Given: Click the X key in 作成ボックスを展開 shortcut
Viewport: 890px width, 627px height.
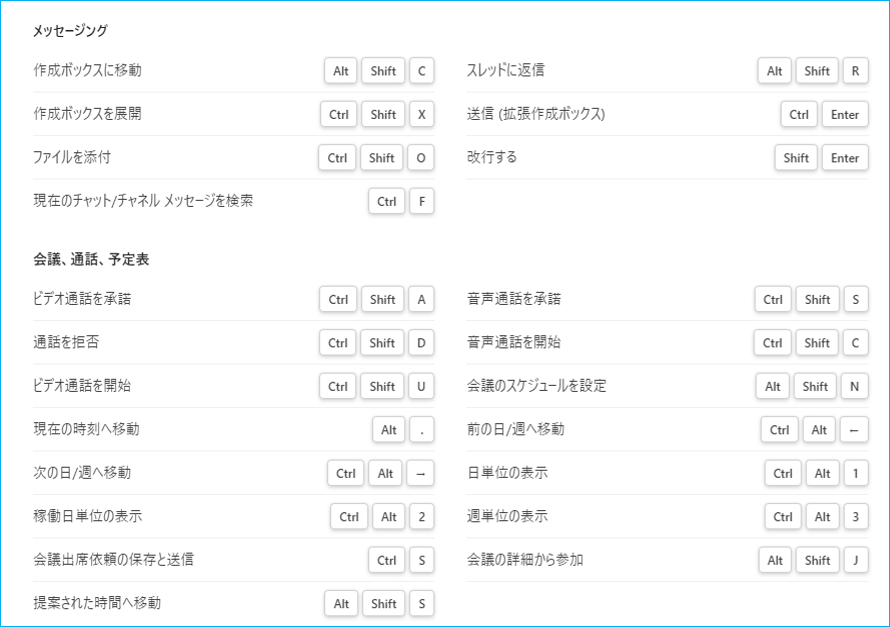Looking at the screenshot, I should (x=422, y=114).
